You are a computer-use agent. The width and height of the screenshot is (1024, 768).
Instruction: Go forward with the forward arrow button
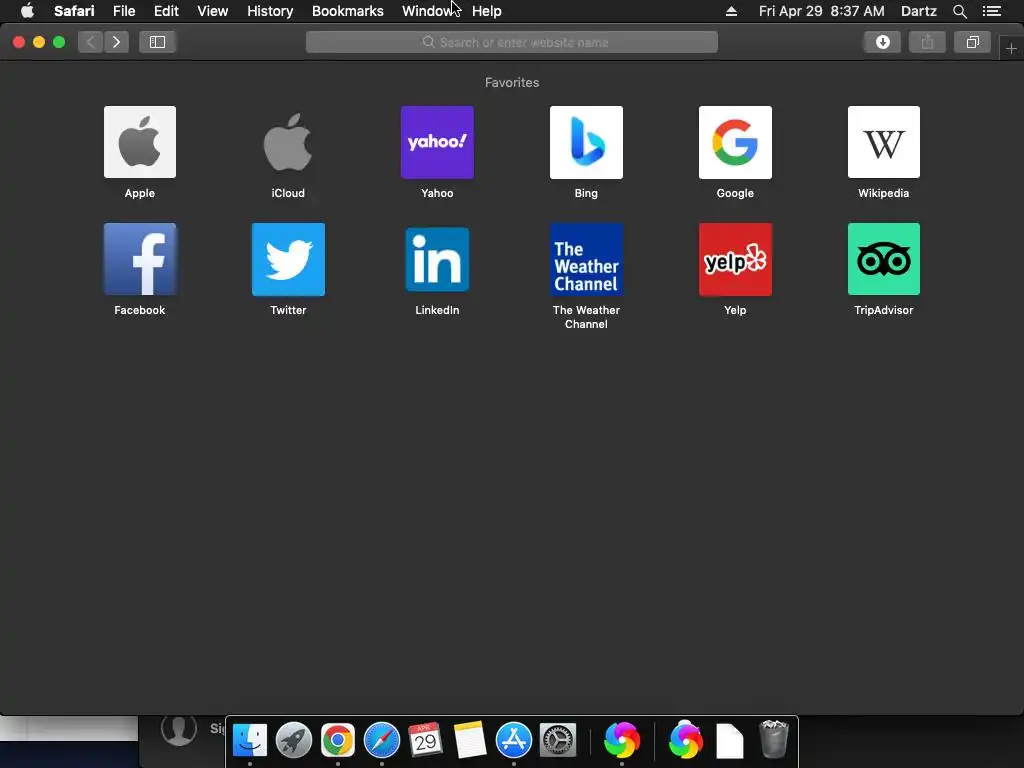[116, 42]
